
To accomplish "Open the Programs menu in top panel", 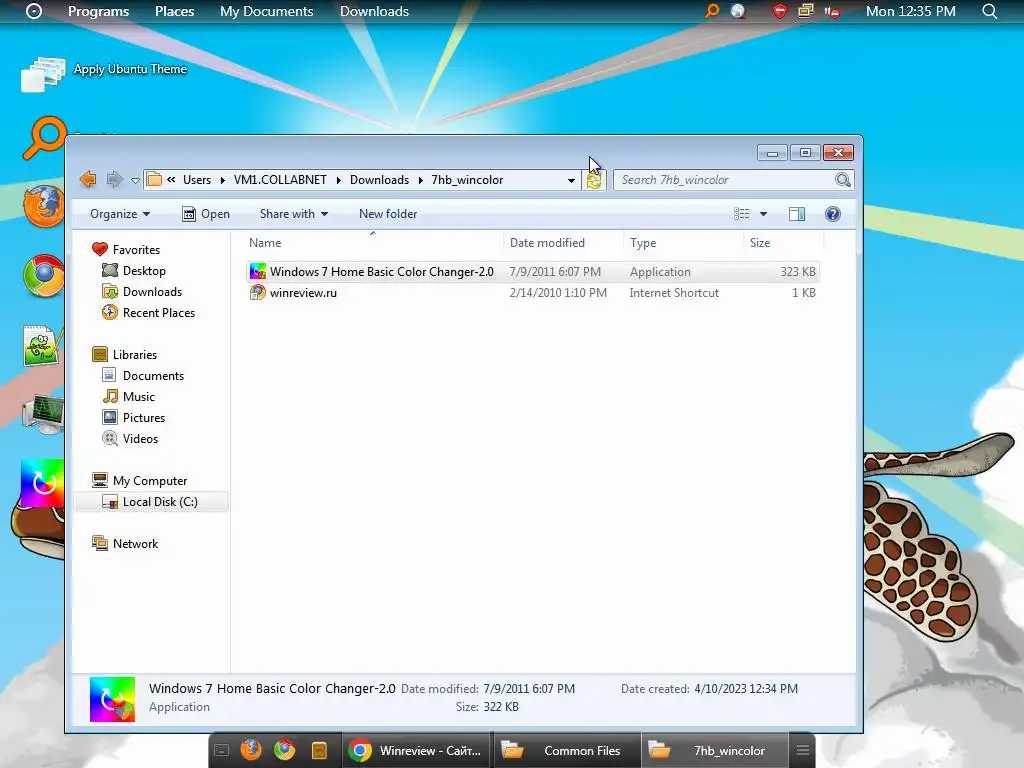I will click(99, 11).
